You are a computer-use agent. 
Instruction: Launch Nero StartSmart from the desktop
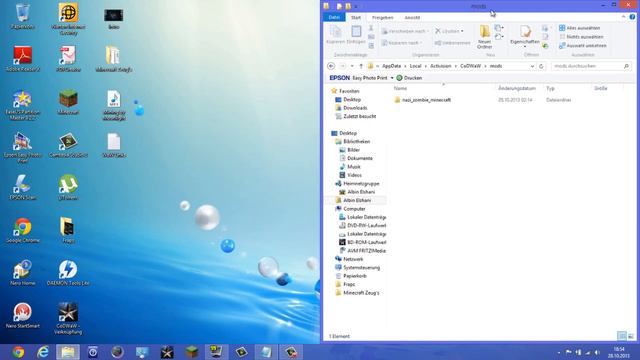click(x=22, y=316)
